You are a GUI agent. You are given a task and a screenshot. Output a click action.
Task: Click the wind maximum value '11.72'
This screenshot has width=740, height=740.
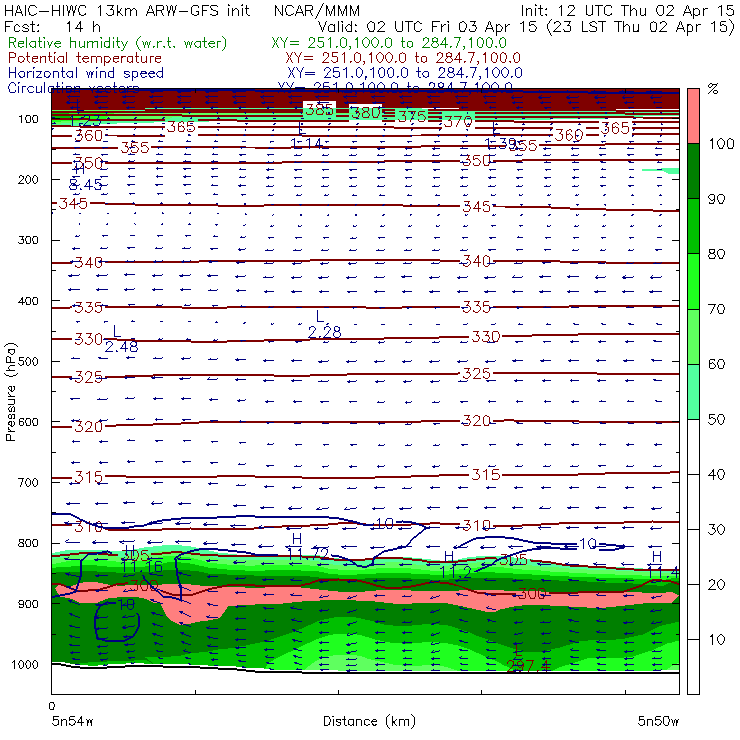pos(308,554)
